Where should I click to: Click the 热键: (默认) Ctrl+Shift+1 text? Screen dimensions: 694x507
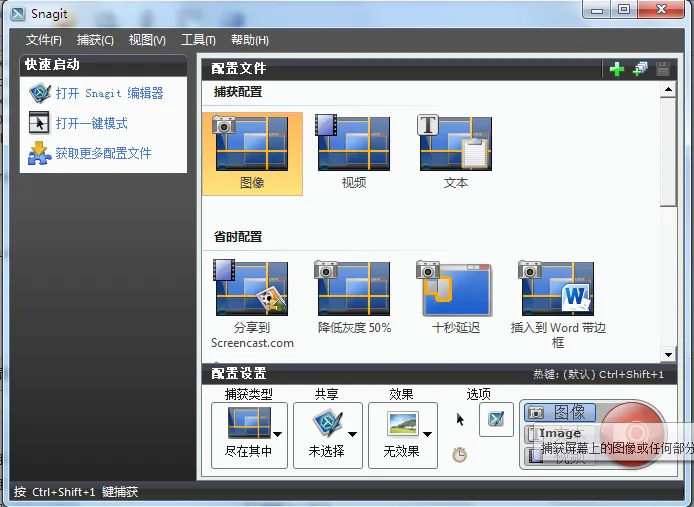pyautogui.click(x=598, y=375)
